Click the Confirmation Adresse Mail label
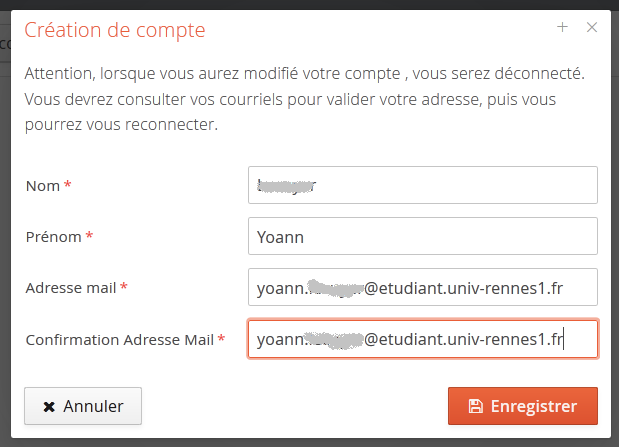The image size is (619, 447). (x=119, y=339)
